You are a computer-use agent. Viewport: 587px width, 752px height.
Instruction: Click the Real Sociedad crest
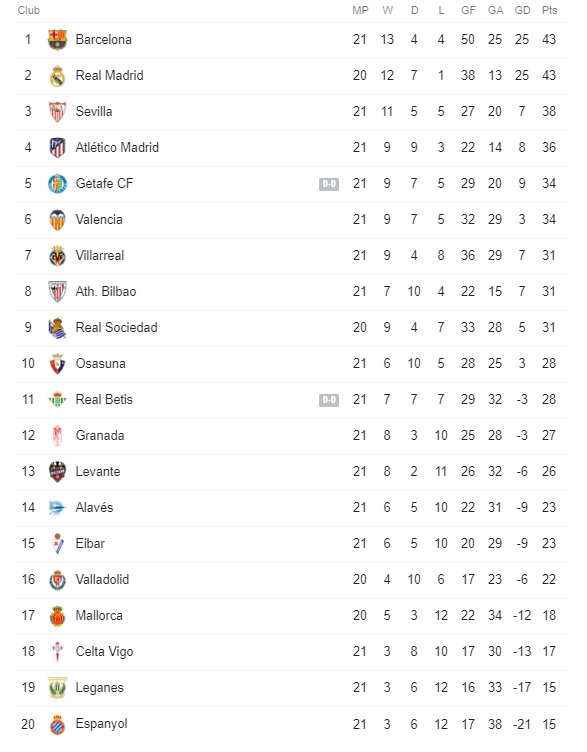click(x=57, y=328)
